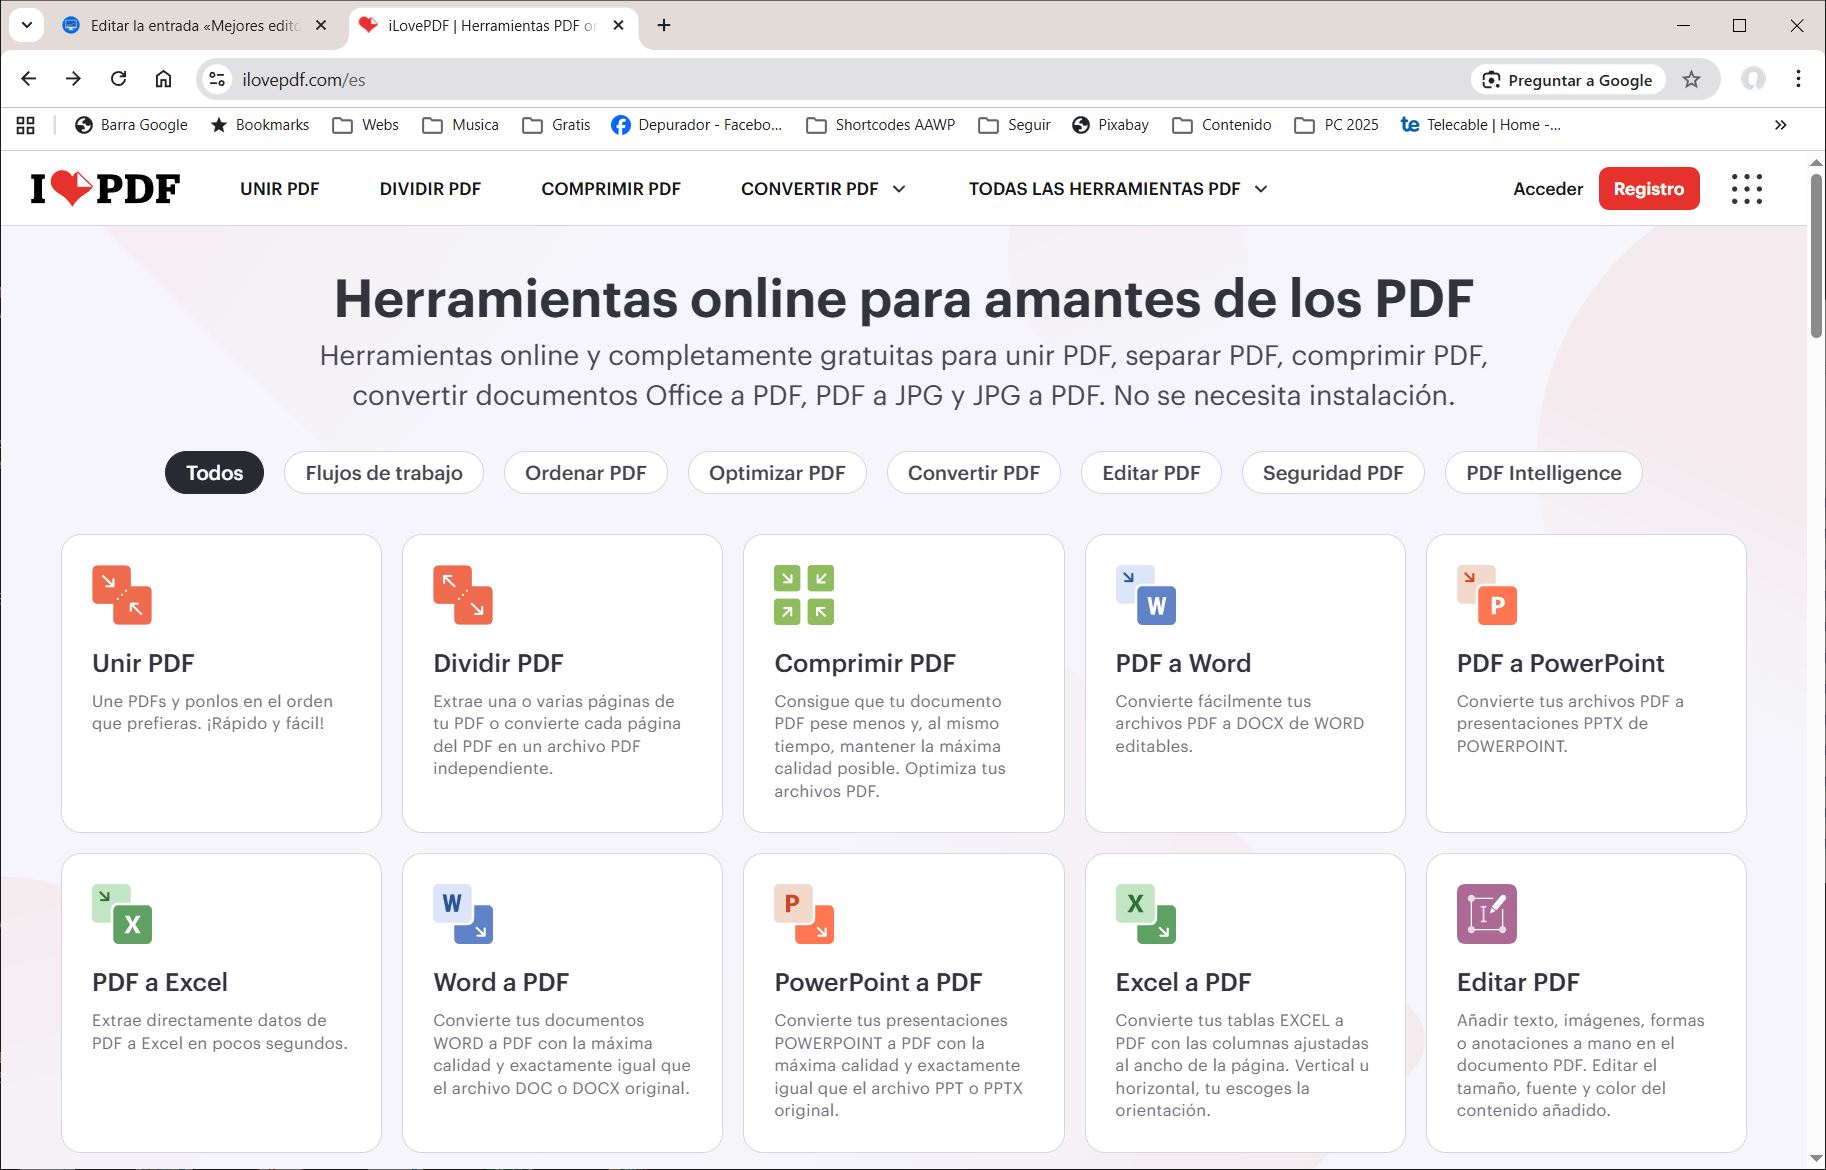Viewport: 1826px width, 1170px height.
Task: Open the PDF a Excel icon
Action: (x=122, y=914)
